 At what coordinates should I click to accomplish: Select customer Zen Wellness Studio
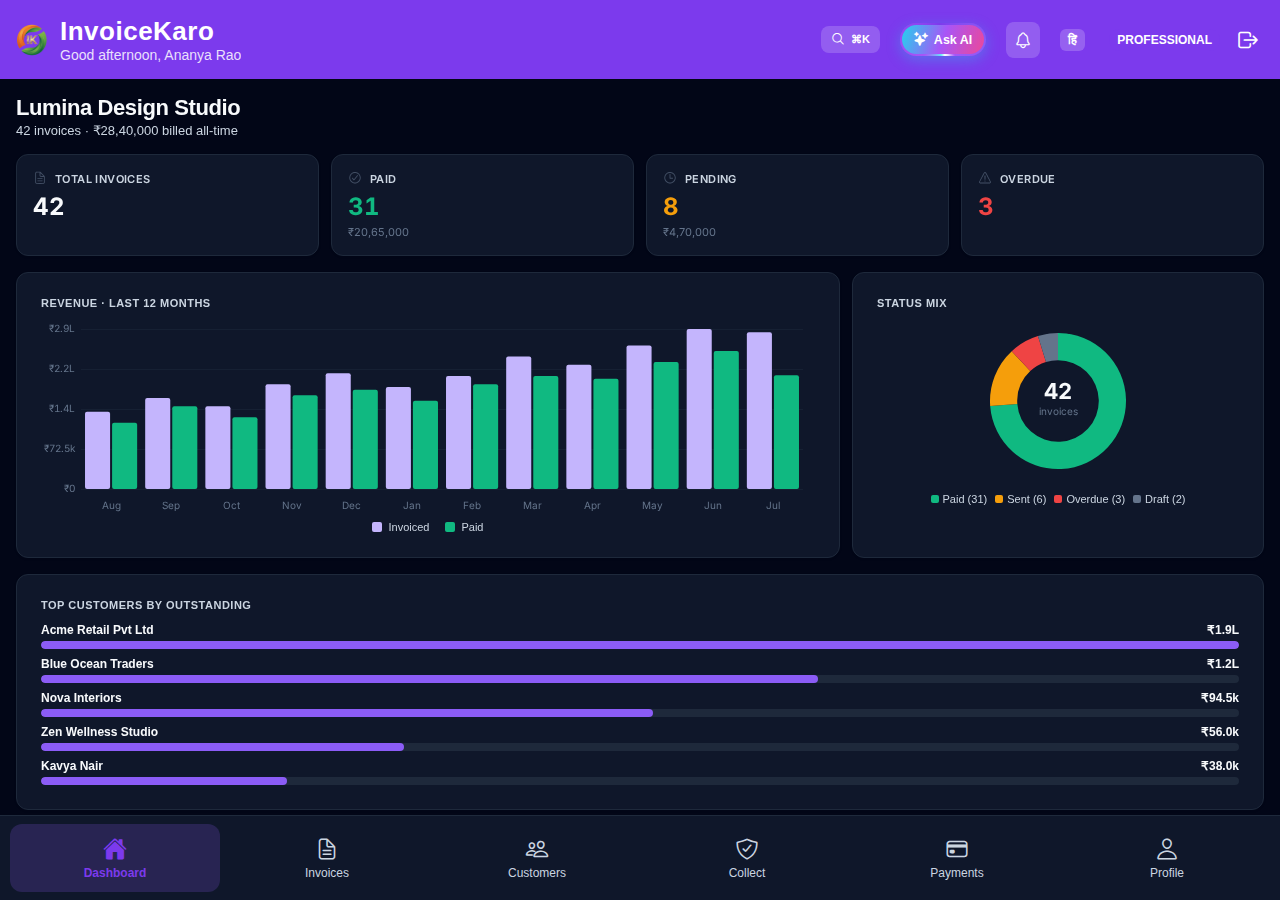click(99, 732)
